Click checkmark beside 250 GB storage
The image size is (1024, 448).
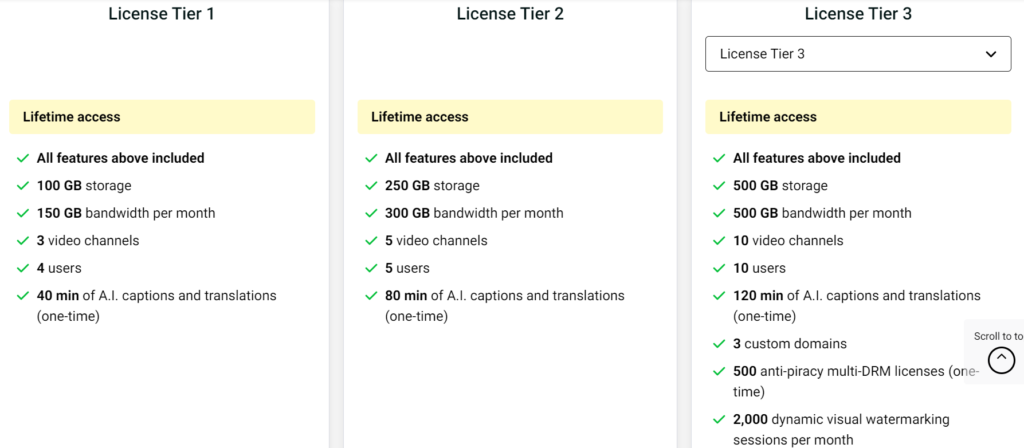(371, 185)
